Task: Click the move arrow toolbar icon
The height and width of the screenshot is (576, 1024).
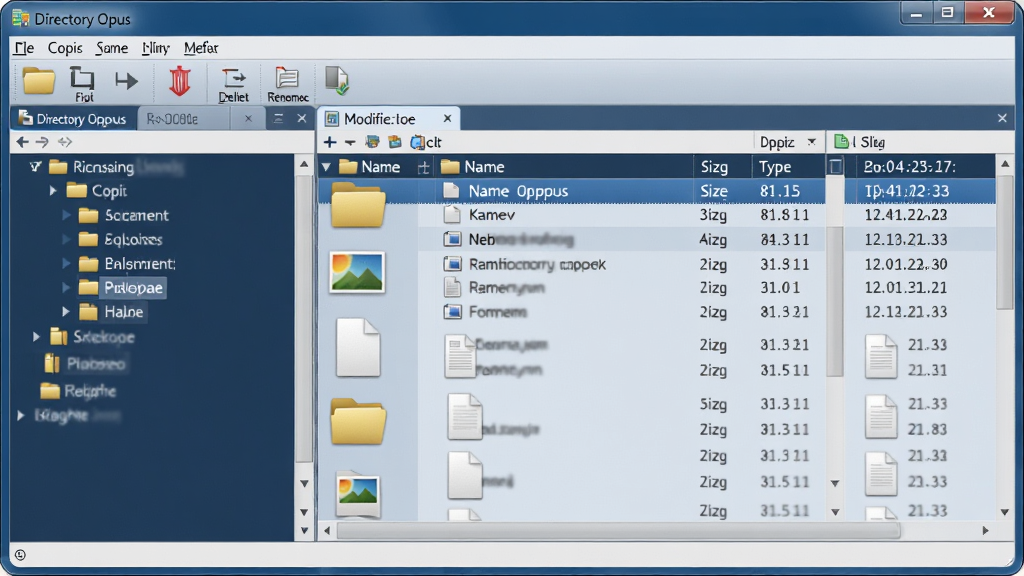Action: click(126, 81)
